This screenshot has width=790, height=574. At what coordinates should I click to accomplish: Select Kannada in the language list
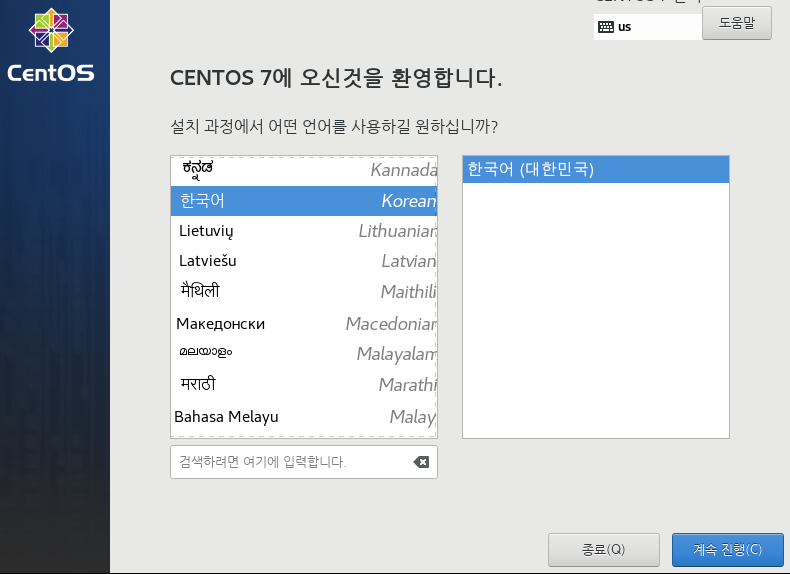[304, 170]
